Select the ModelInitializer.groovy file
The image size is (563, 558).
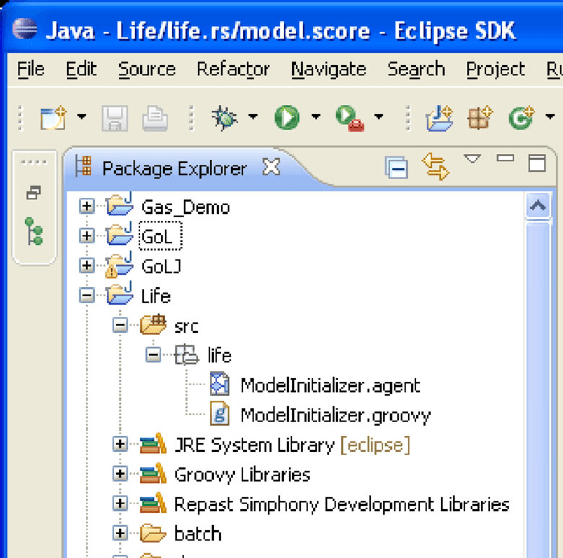tap(335, 415)
